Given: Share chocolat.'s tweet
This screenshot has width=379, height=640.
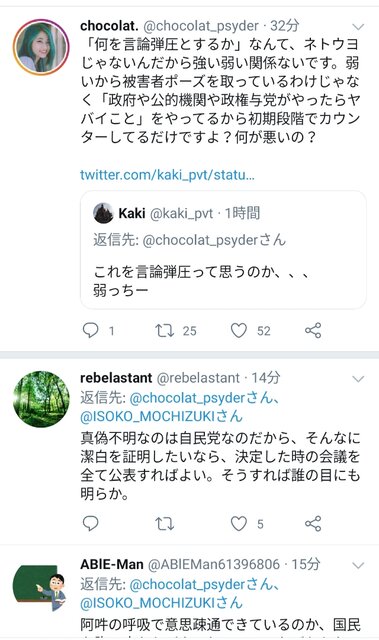Looking at the screenshot, I should tap(313, 330).
